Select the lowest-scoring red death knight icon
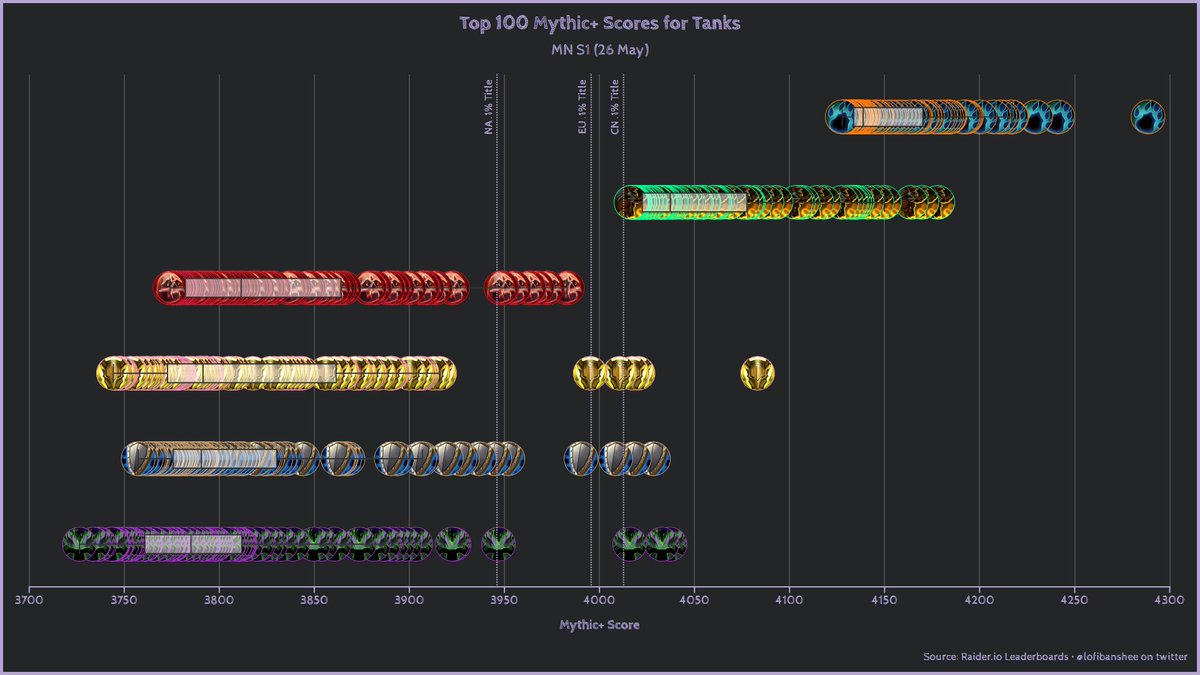The width and height of the screenshot is (1200, 675). coord(170,288)
